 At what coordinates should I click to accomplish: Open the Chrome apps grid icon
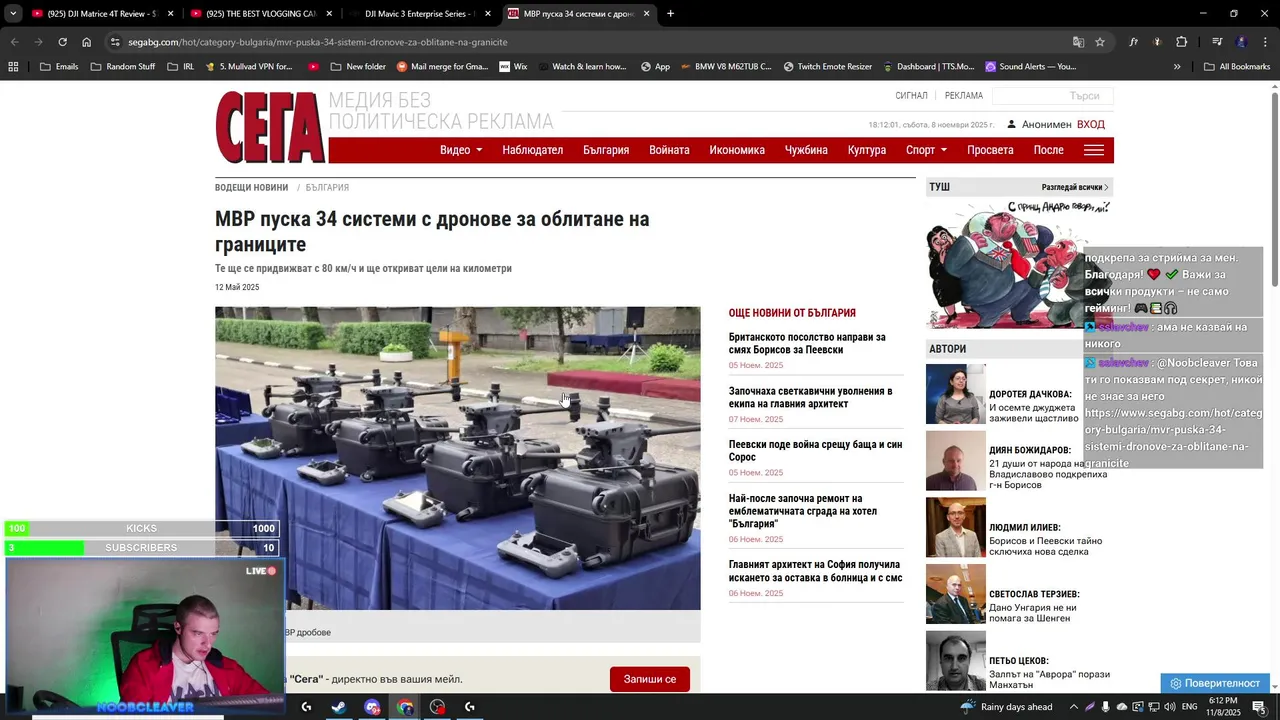coord(13,67)
